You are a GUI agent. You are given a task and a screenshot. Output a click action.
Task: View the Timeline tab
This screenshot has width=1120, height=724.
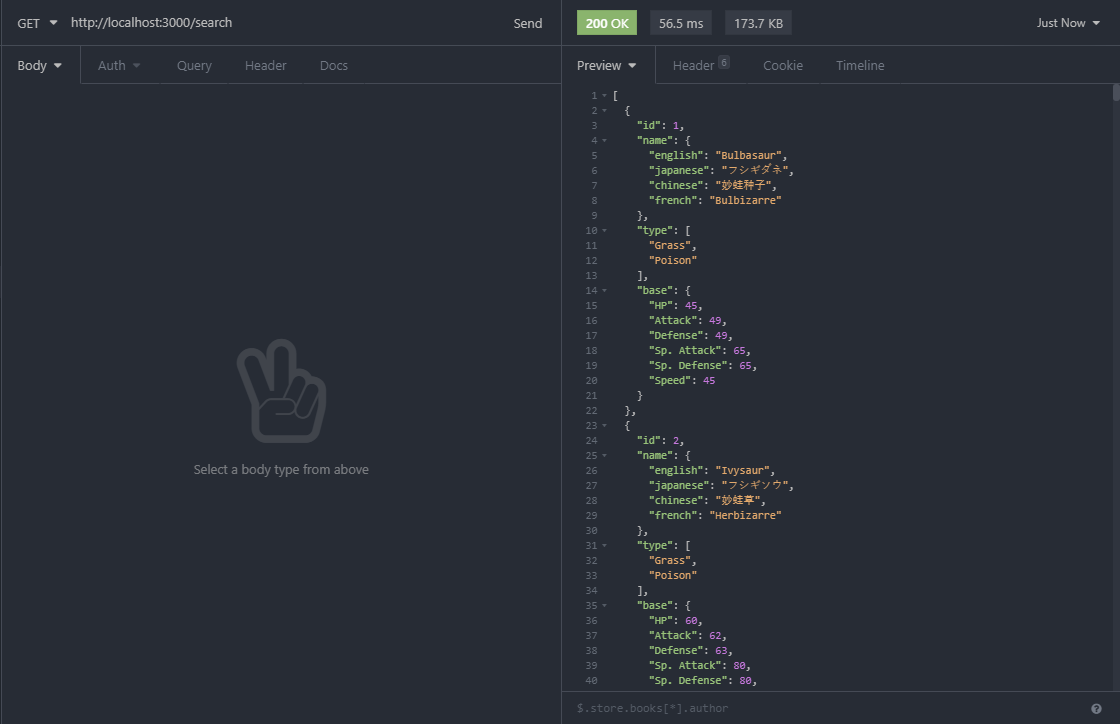click(x=859, y=64)
